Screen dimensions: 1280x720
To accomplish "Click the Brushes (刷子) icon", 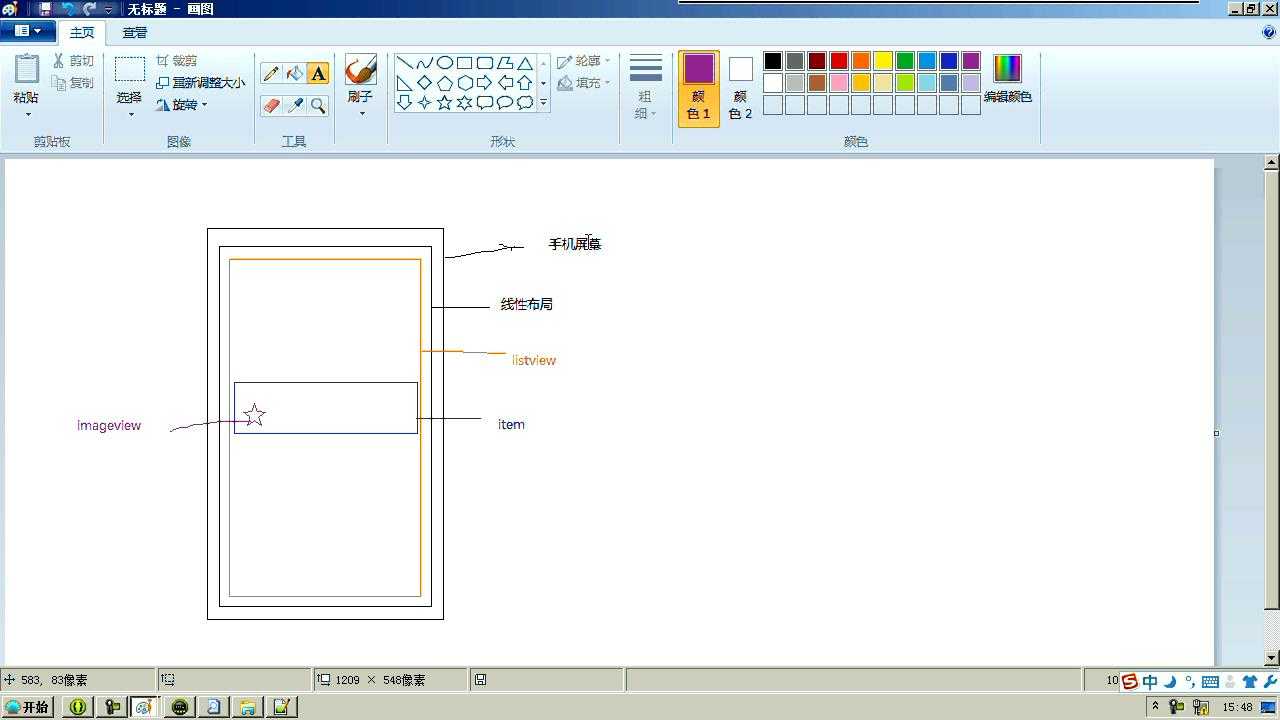I will [360, 70].
